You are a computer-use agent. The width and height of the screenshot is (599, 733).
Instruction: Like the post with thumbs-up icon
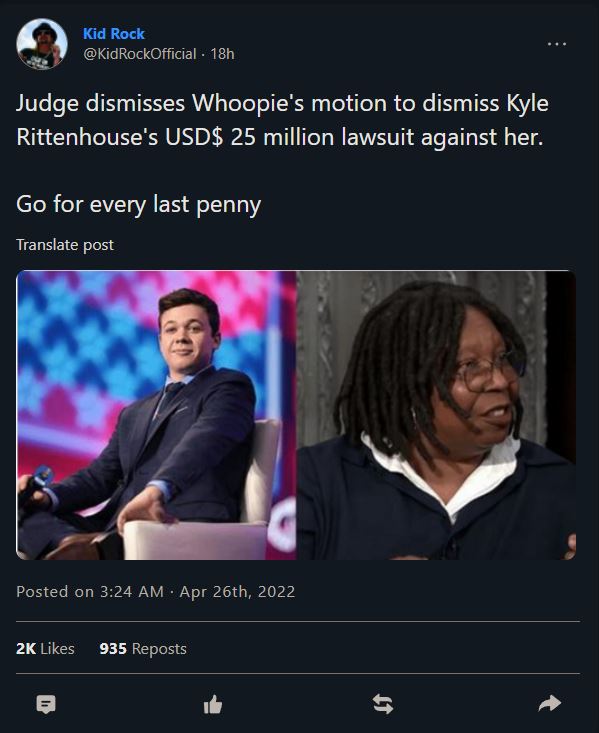pos(213,704)
